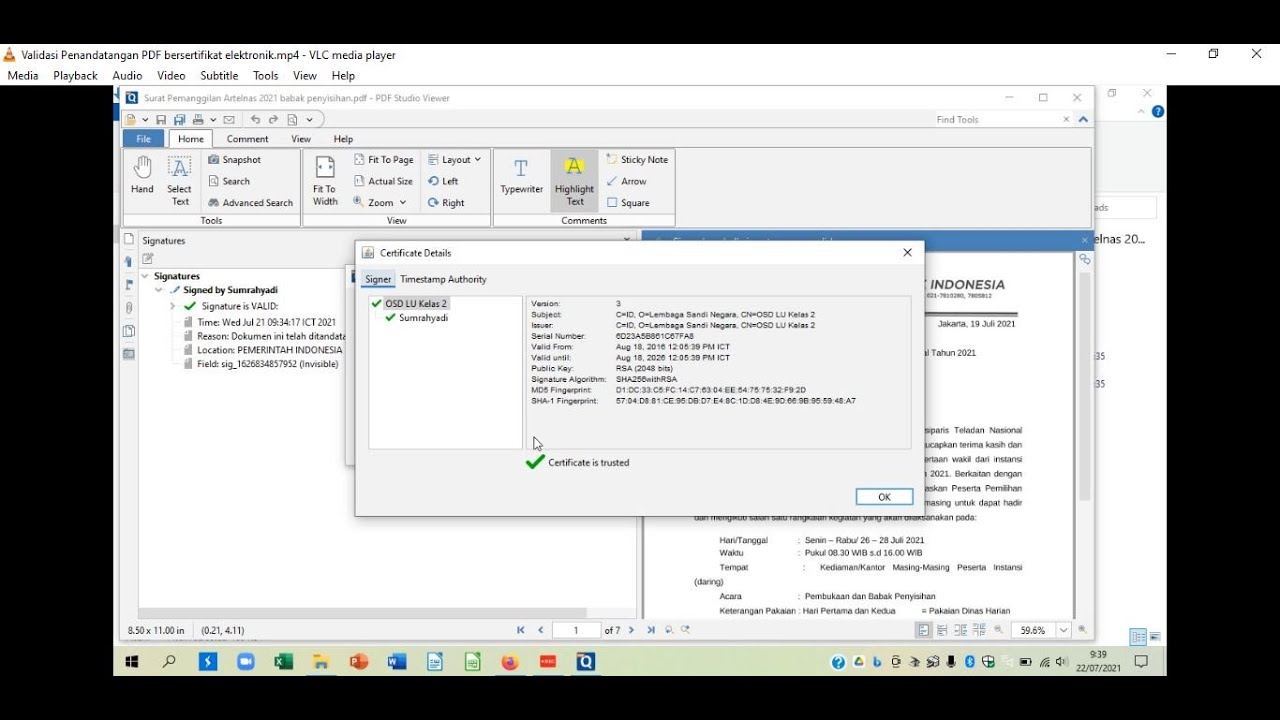This screenshot has height=720, width=1280.
Task: Open the Attachments paperclip sidebar icon
Action: 129,308
